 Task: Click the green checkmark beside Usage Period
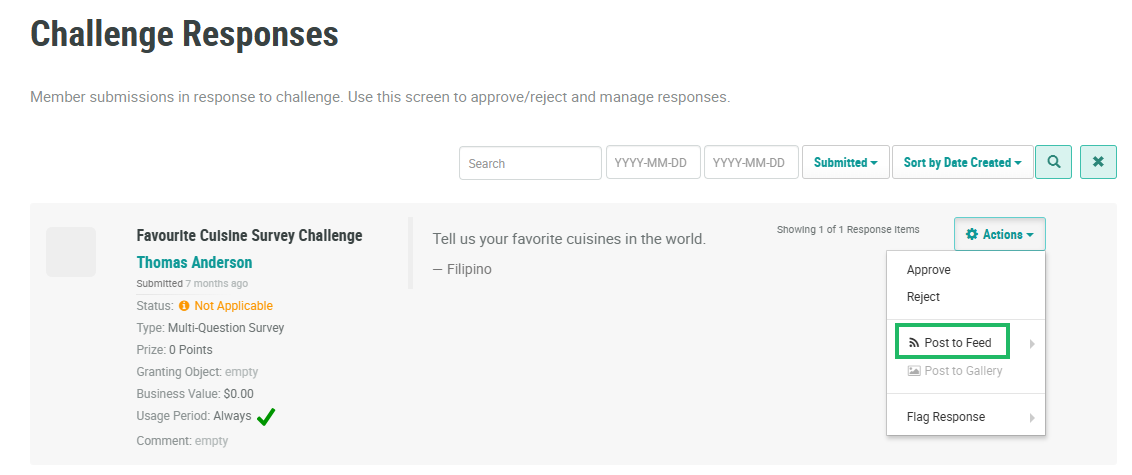266,417
